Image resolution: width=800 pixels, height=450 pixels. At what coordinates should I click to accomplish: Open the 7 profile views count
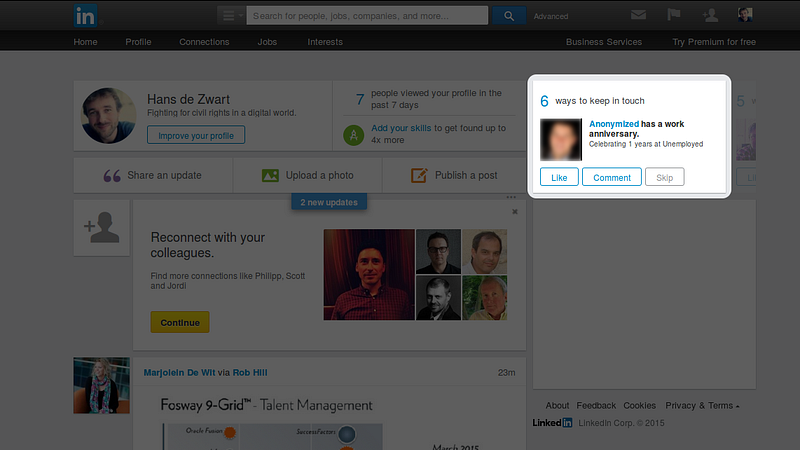pos(360,99)
